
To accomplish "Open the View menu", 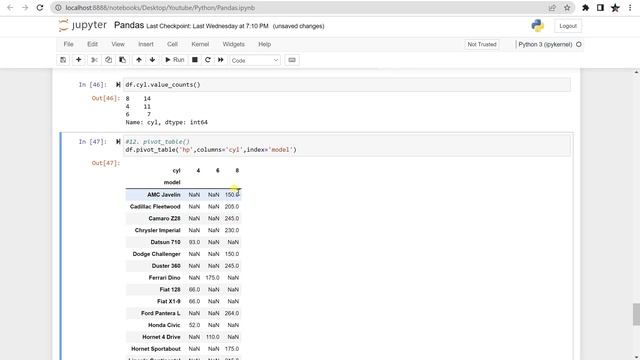I will [x=118, y=44].
